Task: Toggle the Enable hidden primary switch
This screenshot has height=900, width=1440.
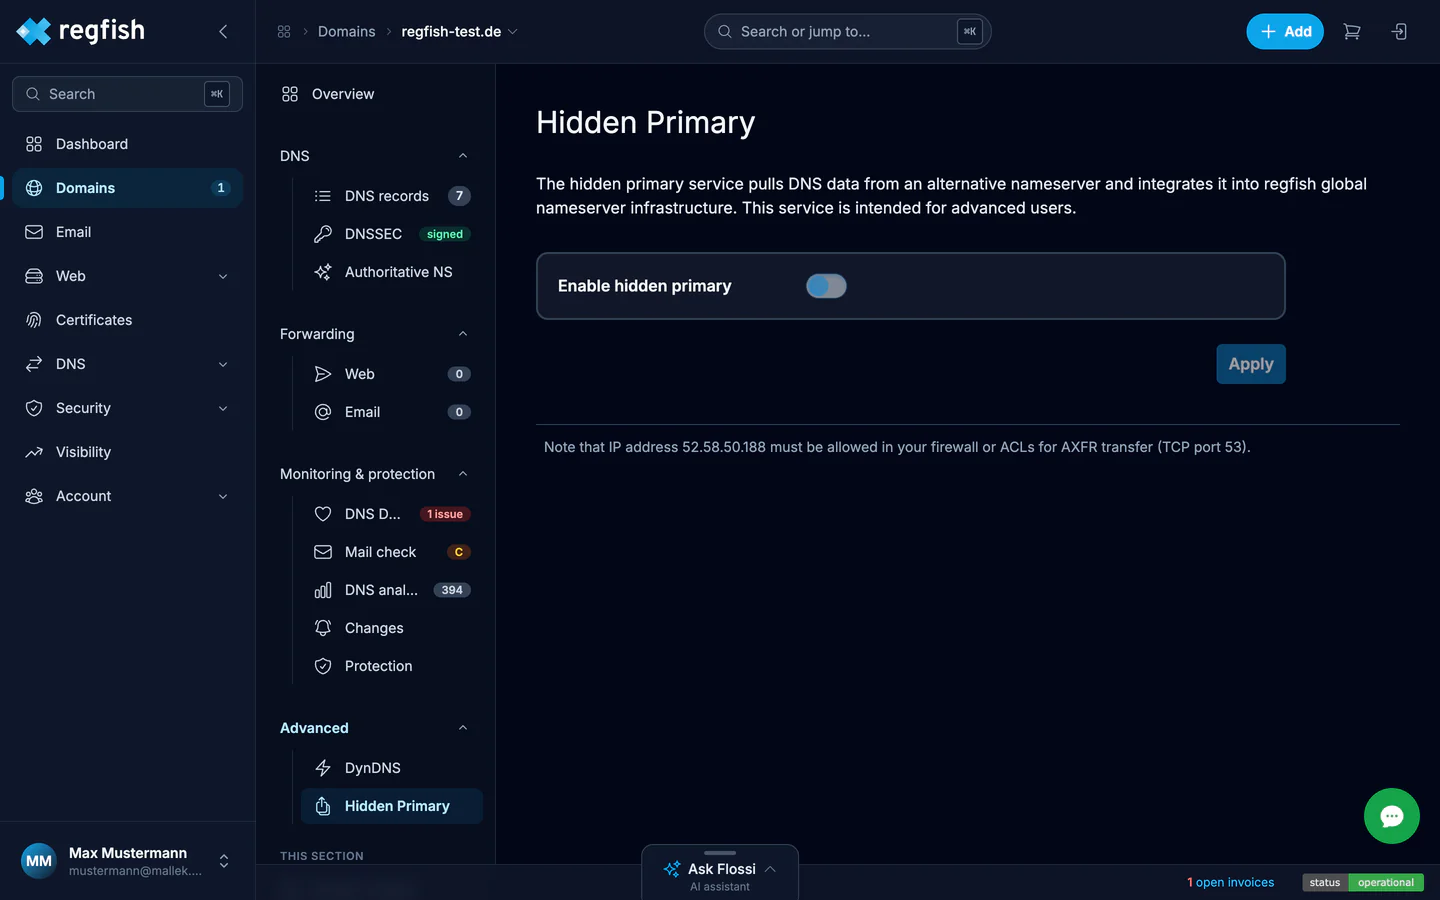Action: tap(826, 286)
